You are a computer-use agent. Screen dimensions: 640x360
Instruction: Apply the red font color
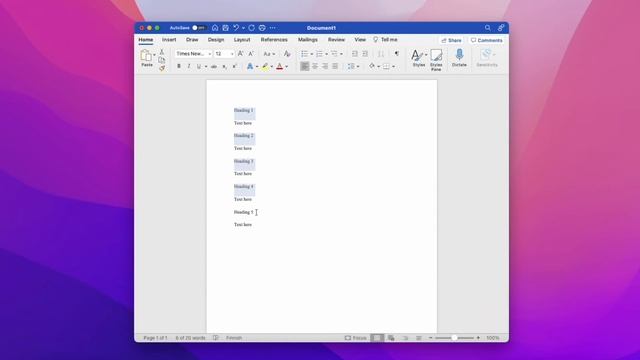pos(280,66)
